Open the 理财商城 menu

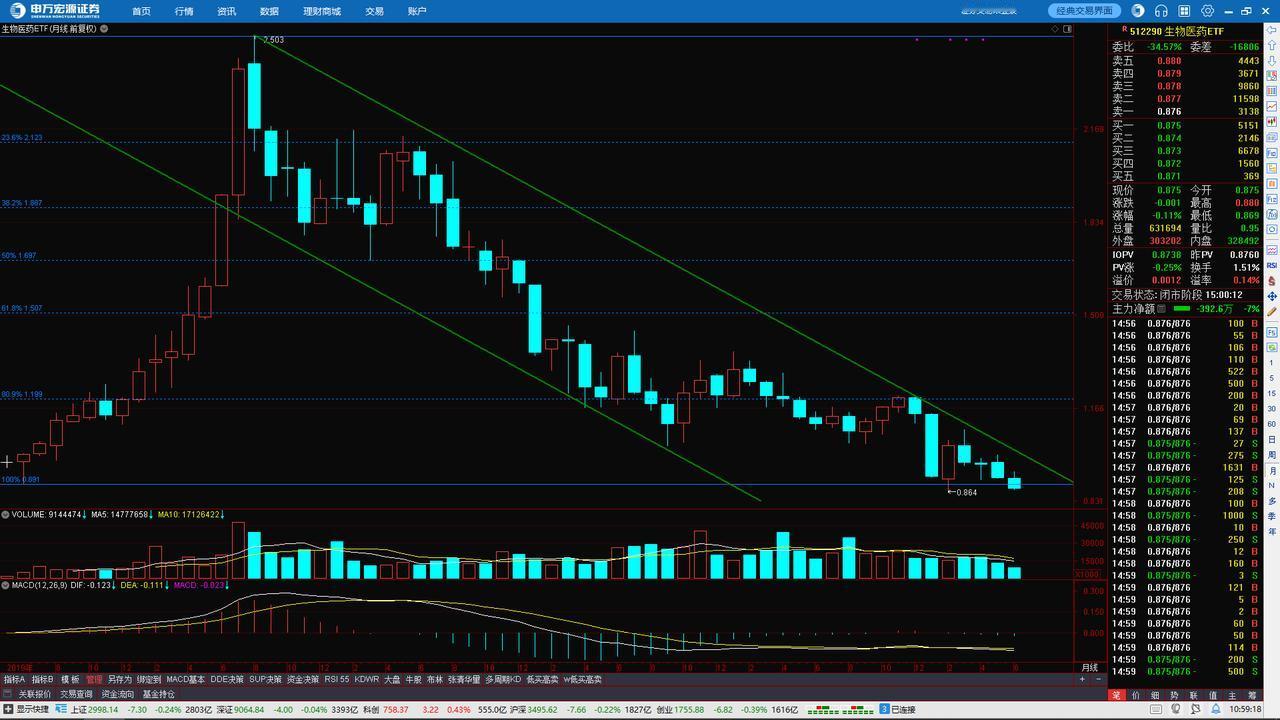321,11
